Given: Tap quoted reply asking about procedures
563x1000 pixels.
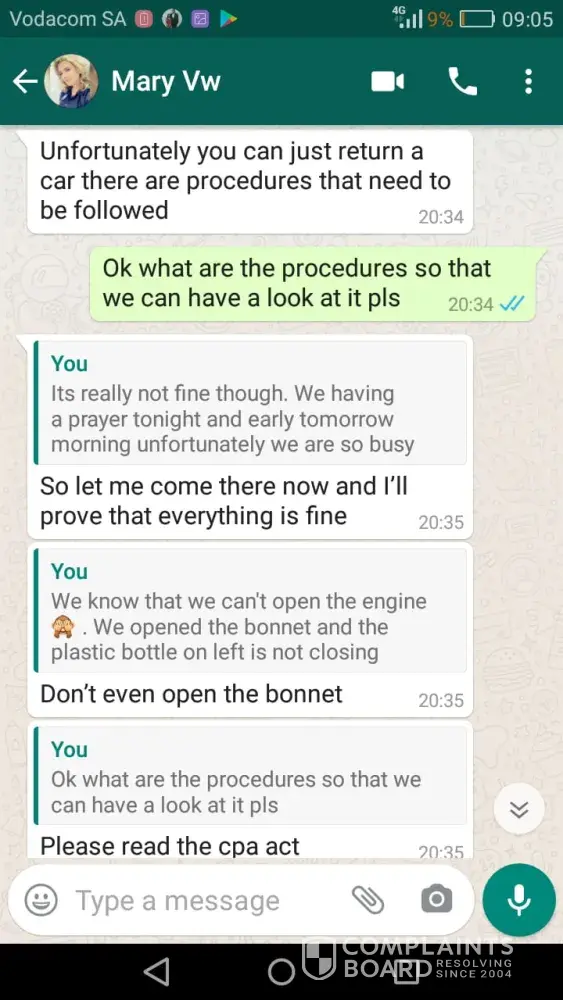Looking at the screenshot, I should click(x=251, y=776).
